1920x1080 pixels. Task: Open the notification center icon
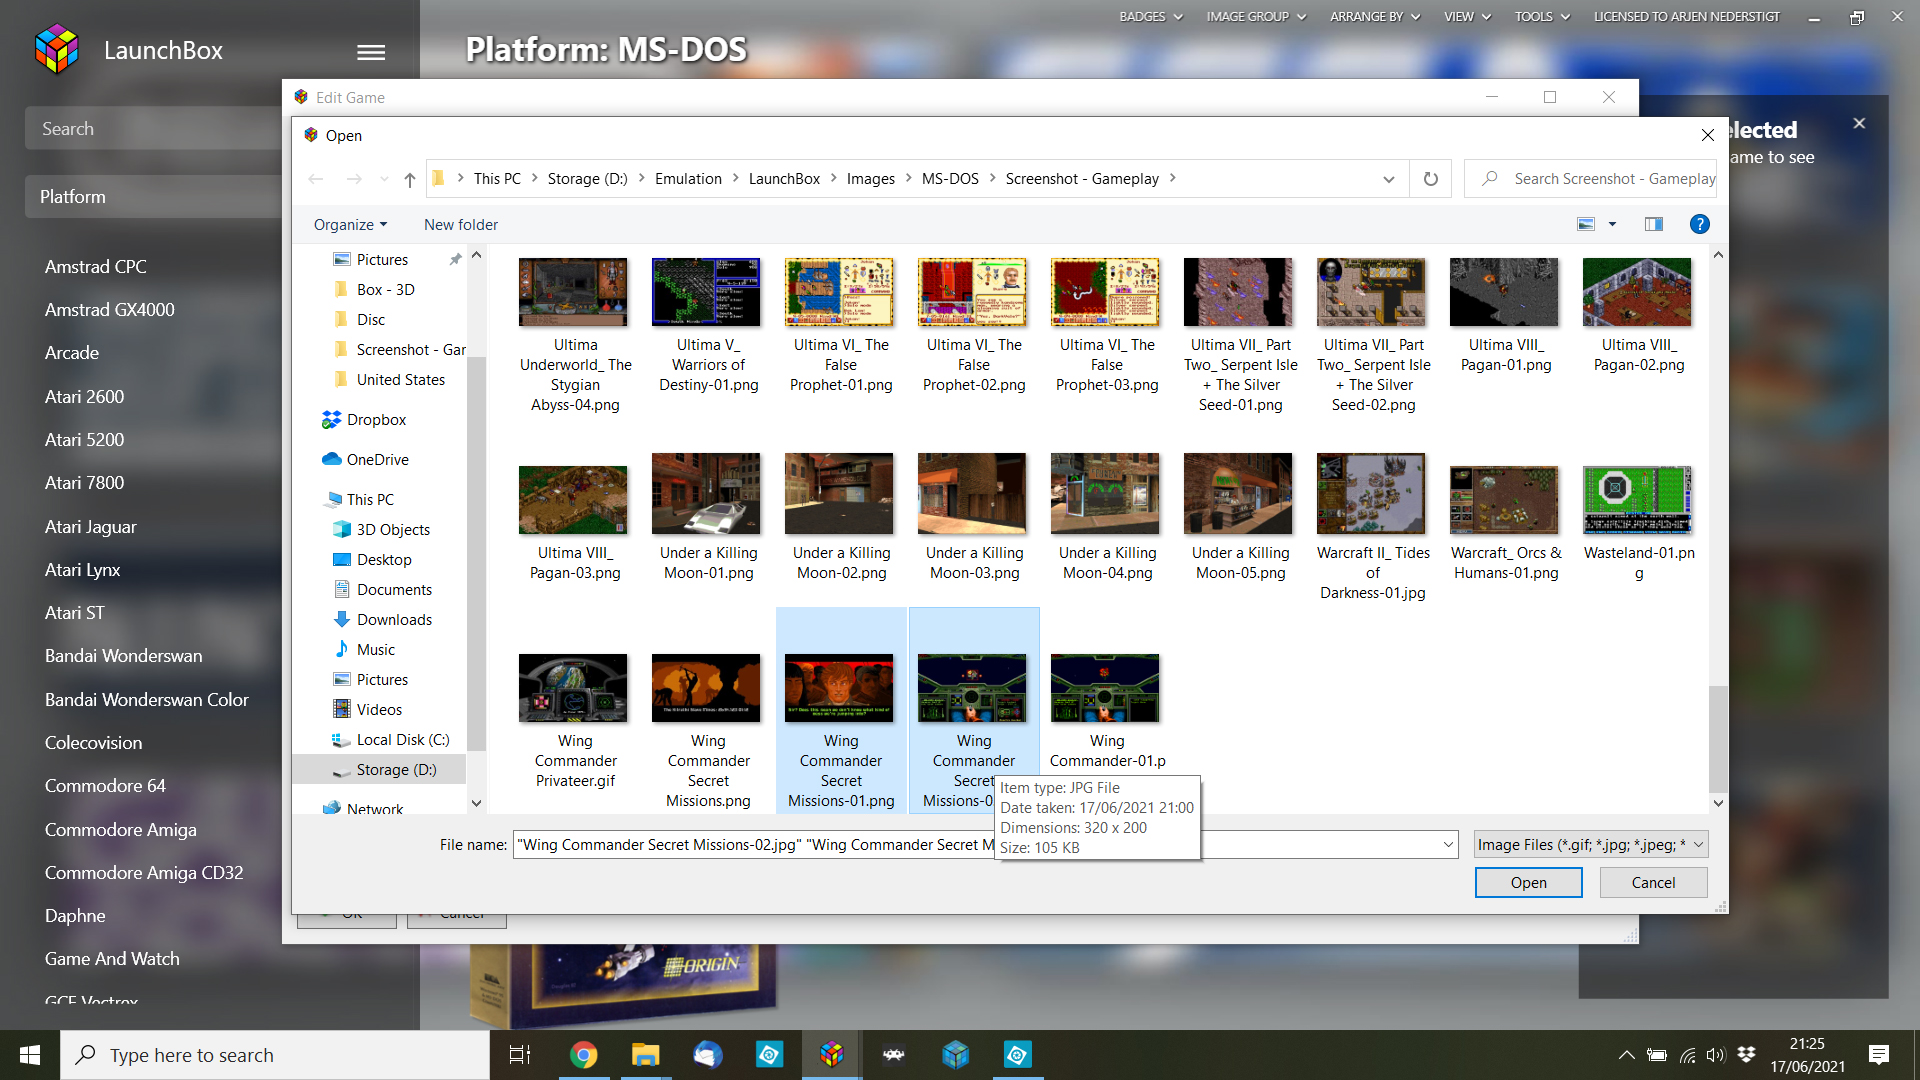pyautogui.click(x=1879, y=1055)
